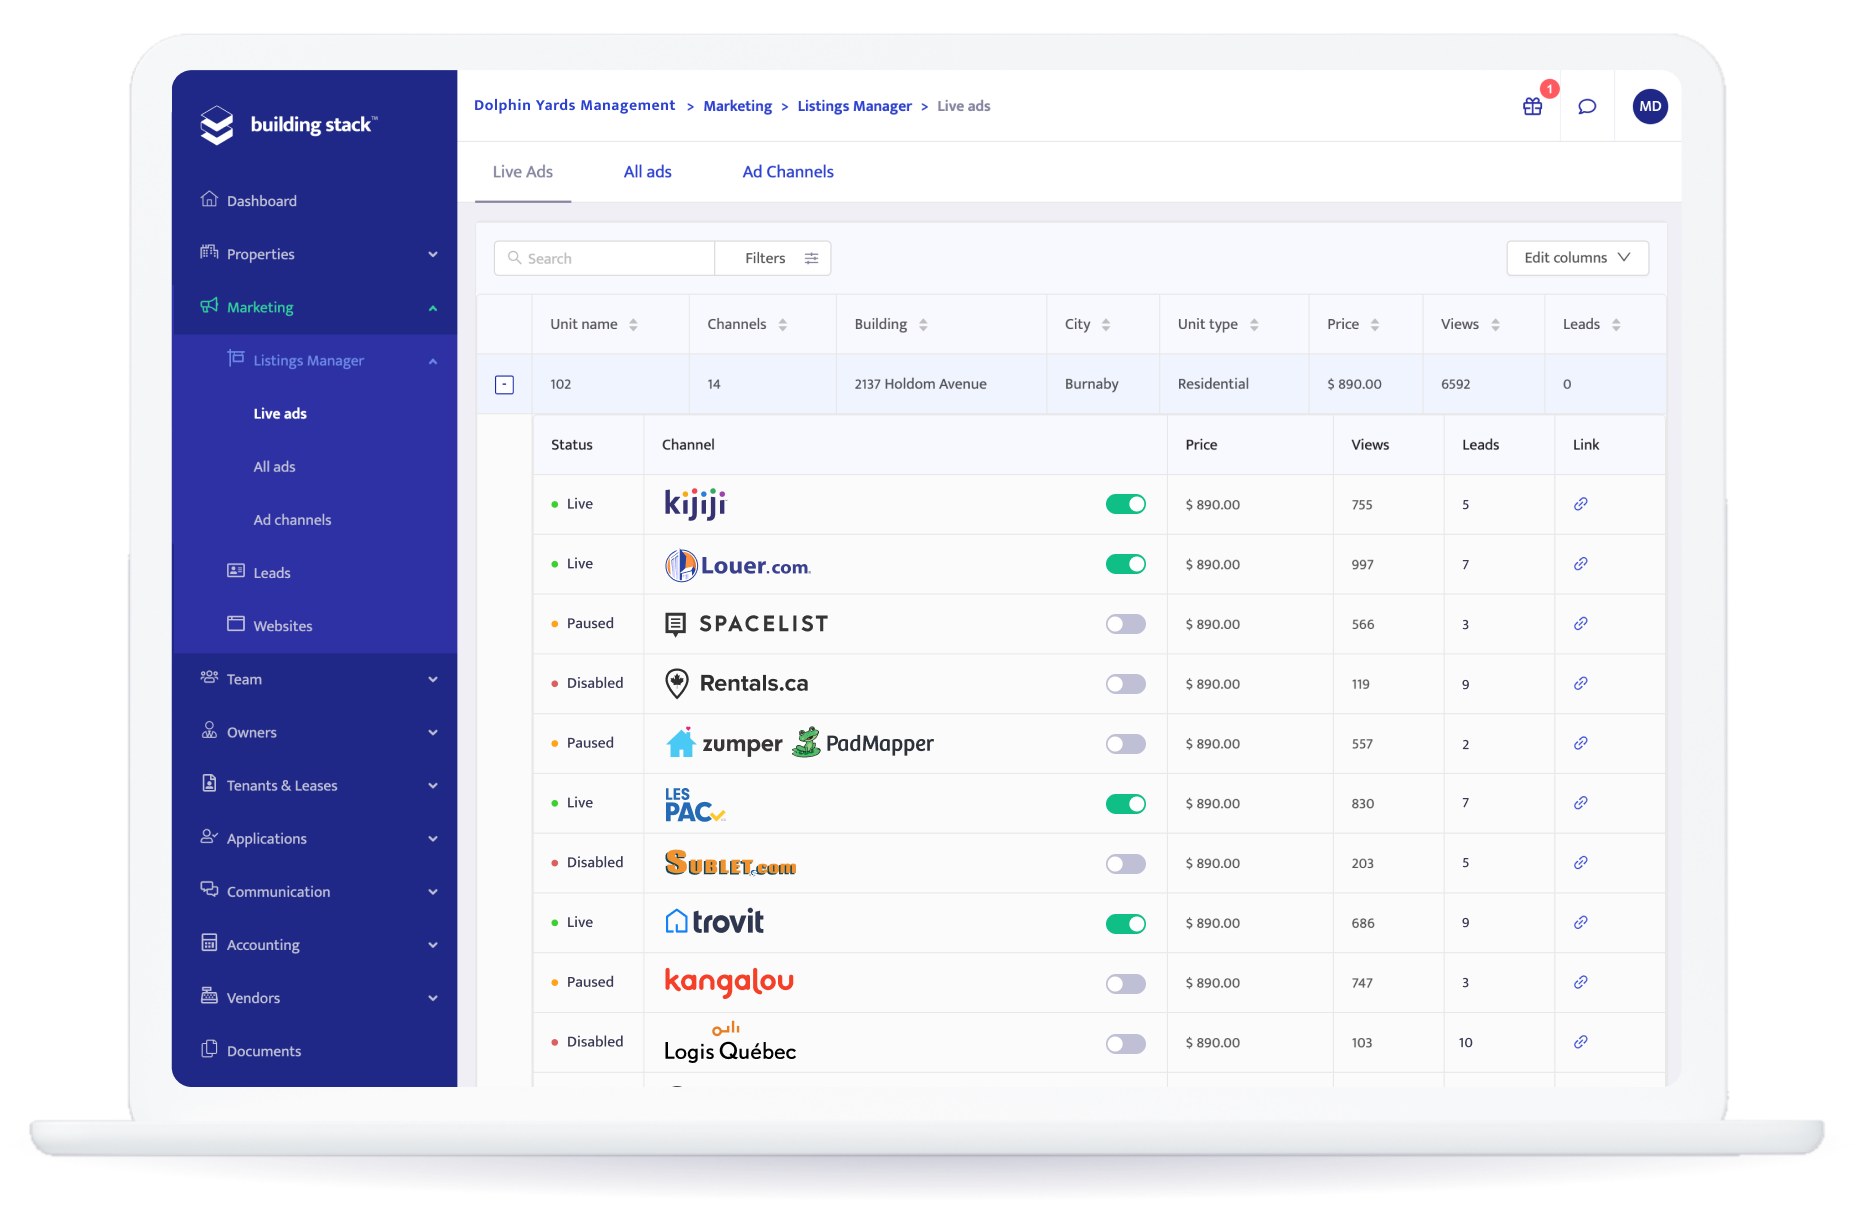Viewport: 1858px width, 1205px height.
Task: Click the Search input field
Action: [605, 258]
